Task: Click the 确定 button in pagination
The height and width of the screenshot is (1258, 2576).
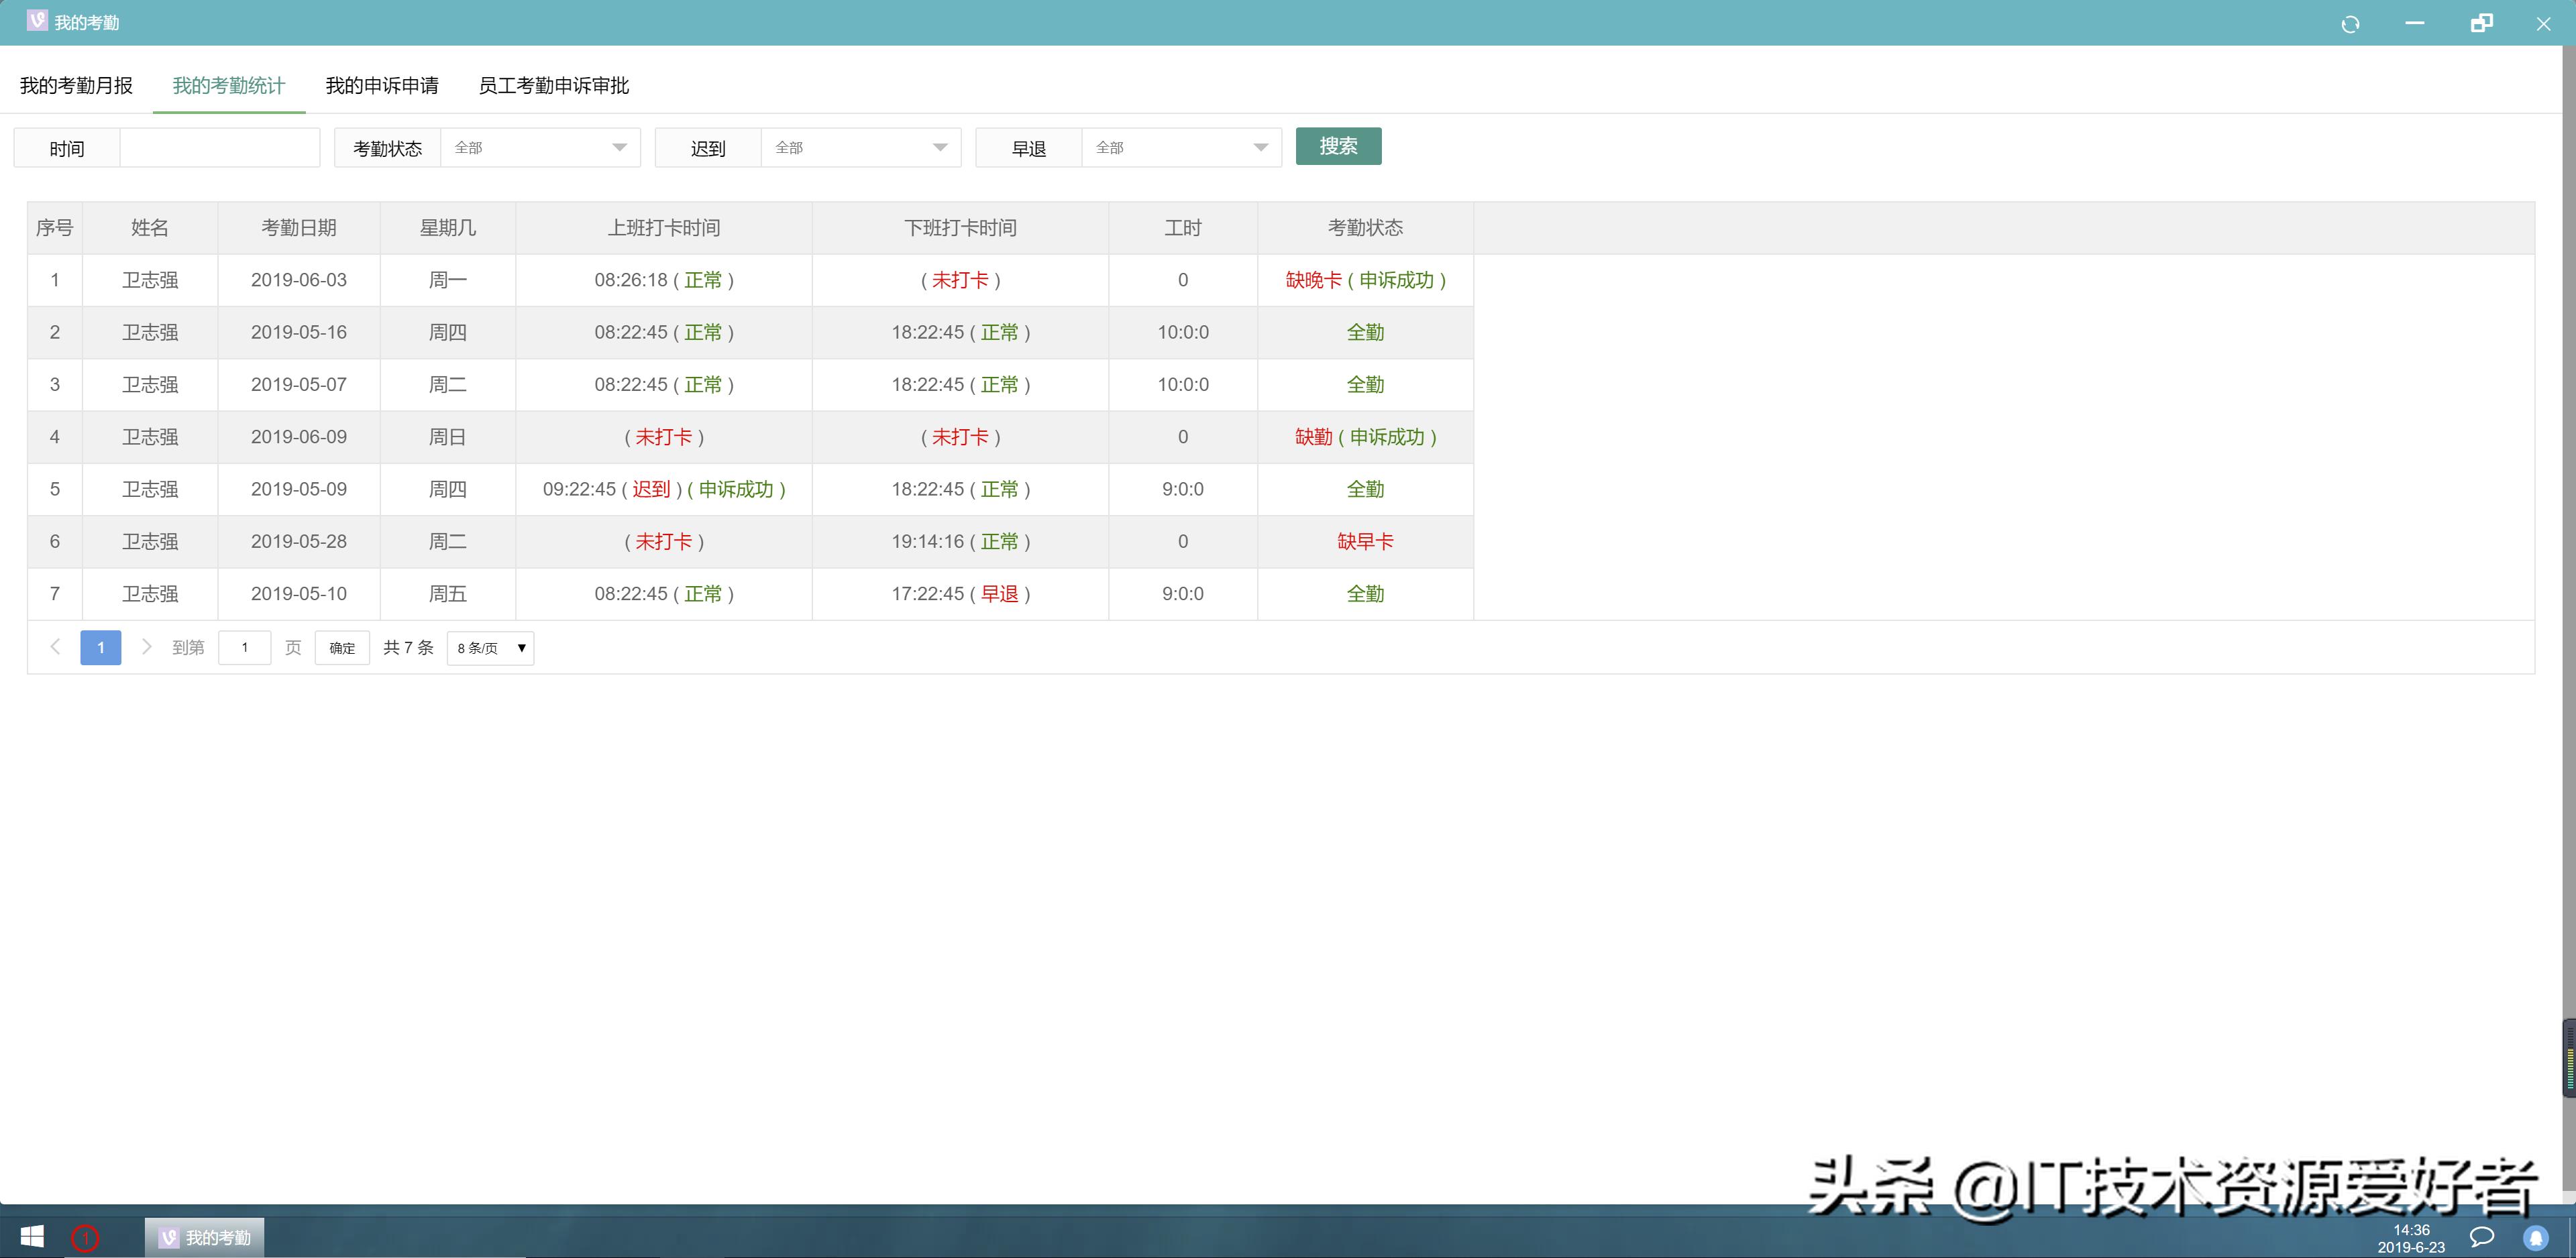Action: tap(341, 647)
